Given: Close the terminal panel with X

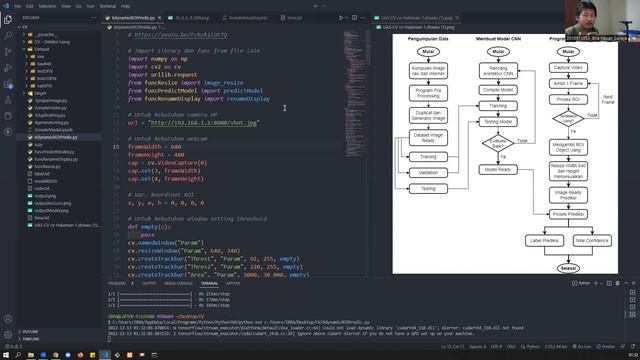Looking at the screenshot, I should click(x=633, y=283).
